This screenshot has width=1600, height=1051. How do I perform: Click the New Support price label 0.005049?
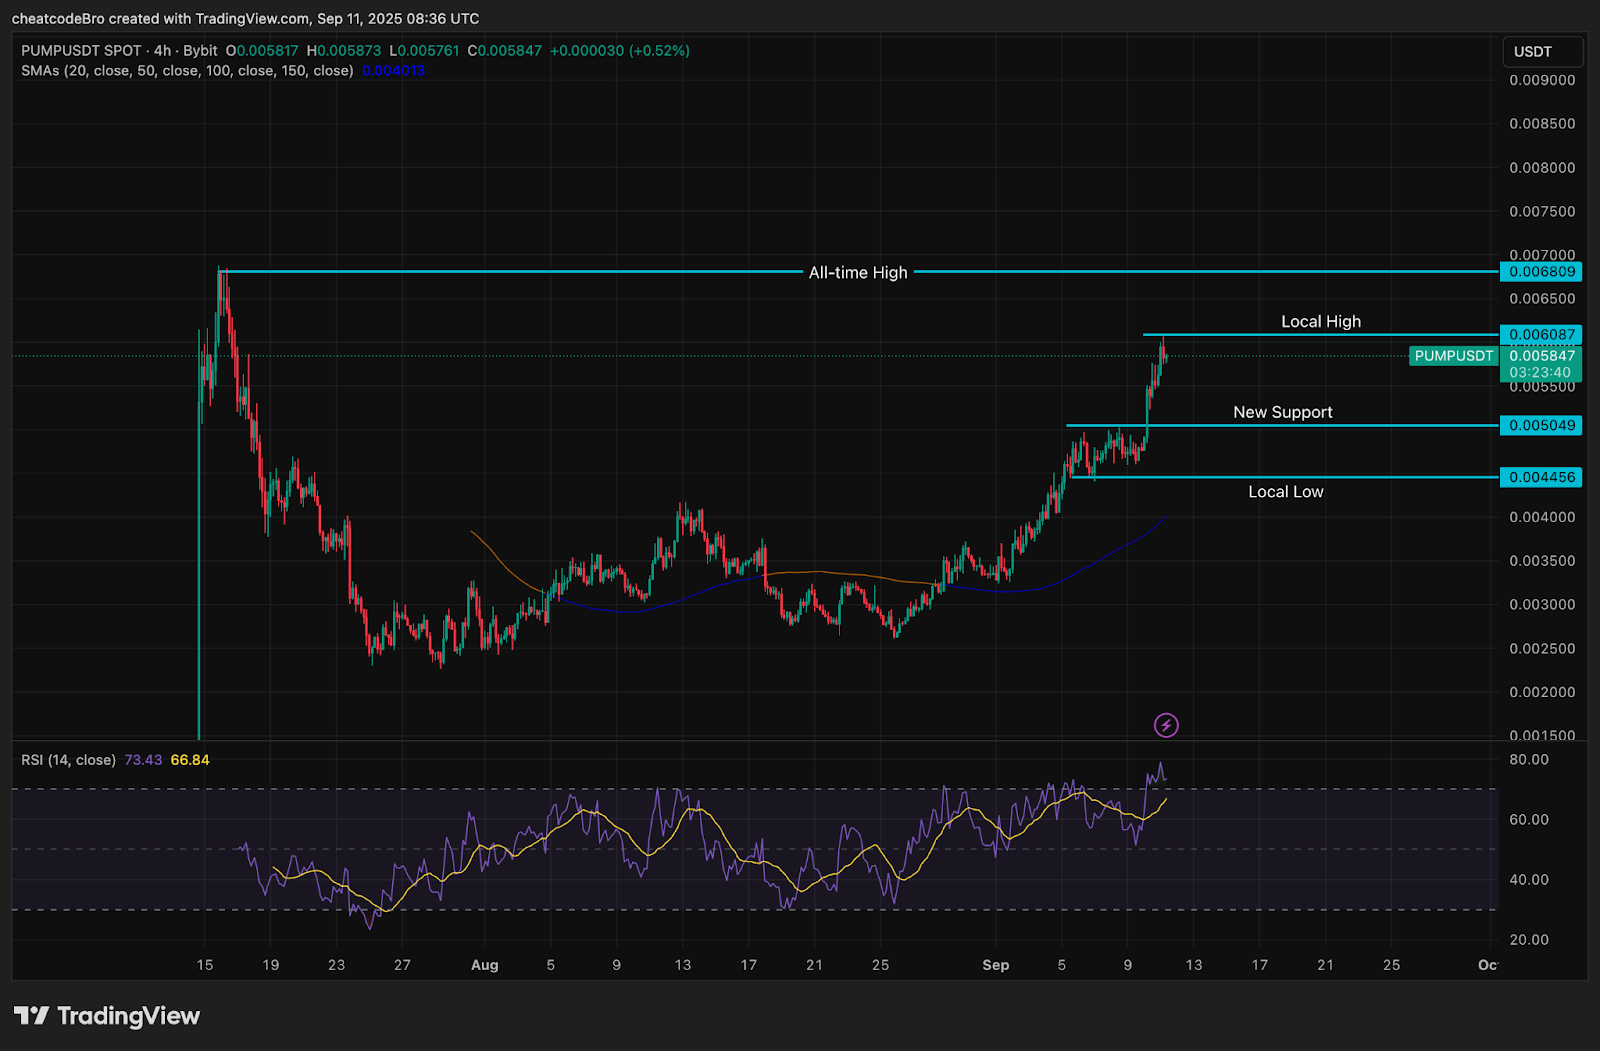pyautogui.click(x=1539, y=425)
